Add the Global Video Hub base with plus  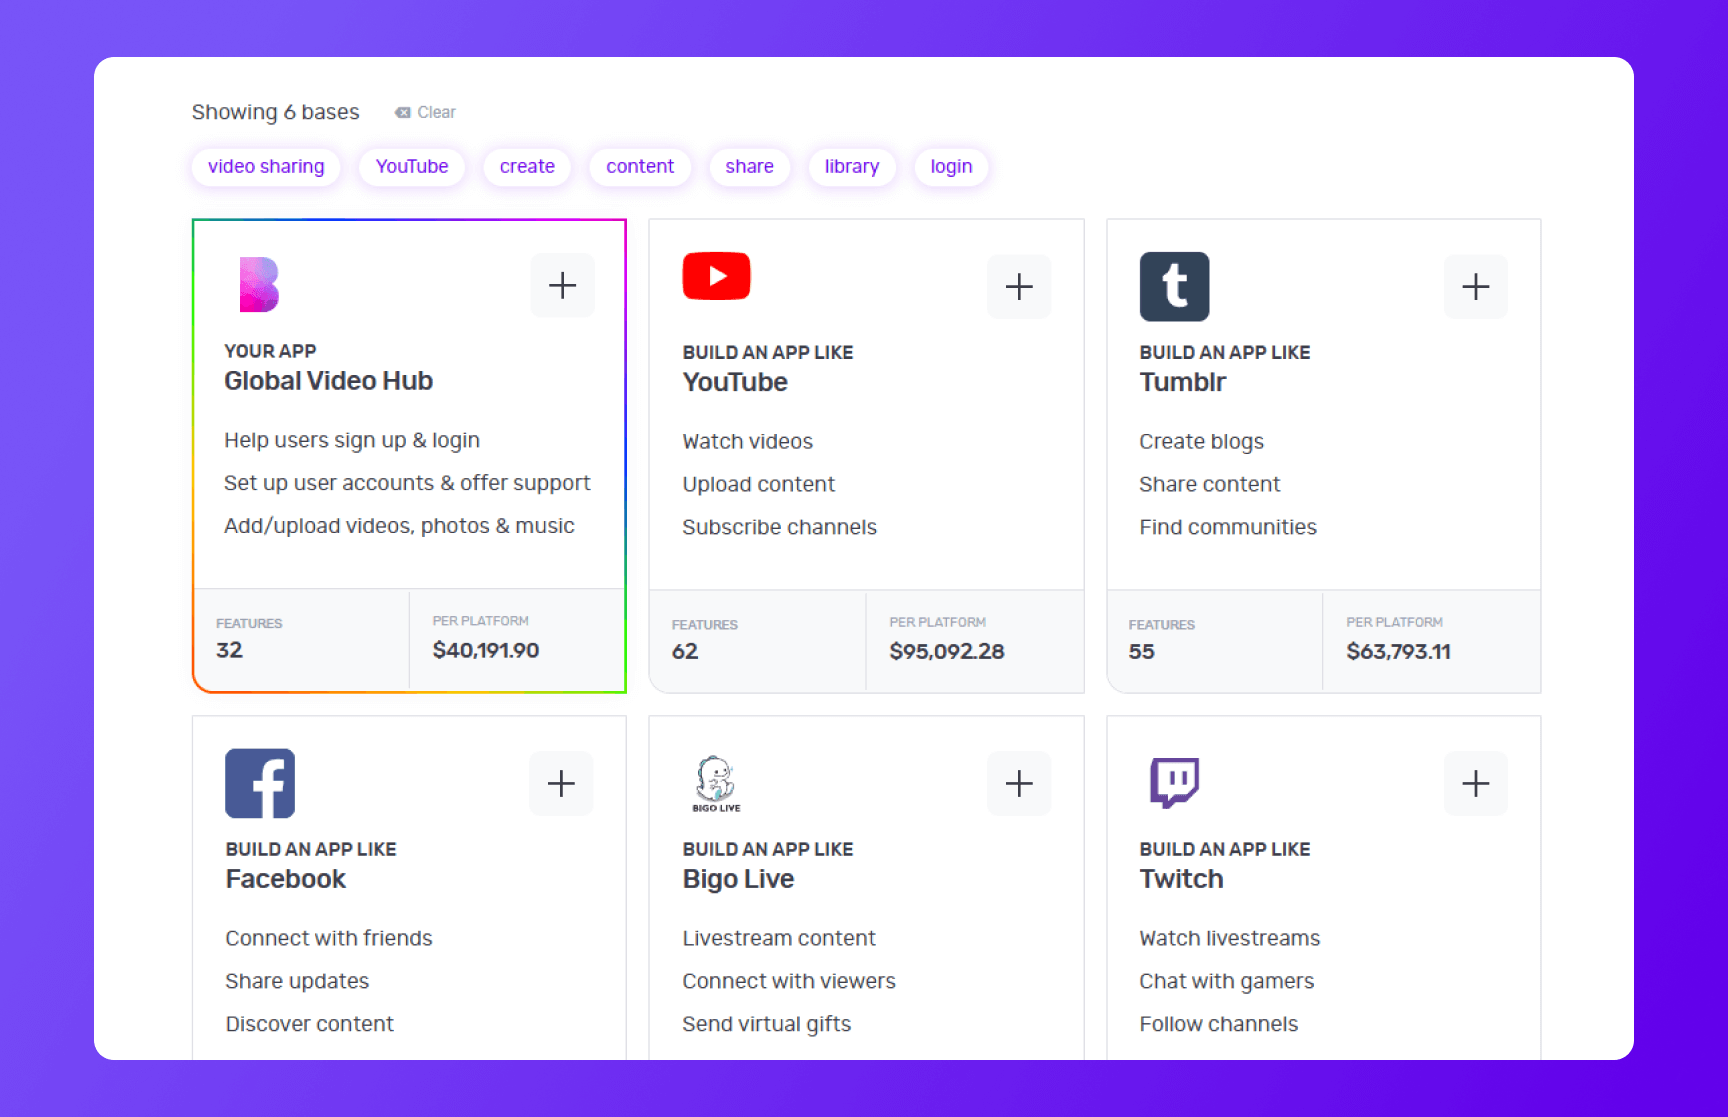pyautogui.click(x=562, y=286)
